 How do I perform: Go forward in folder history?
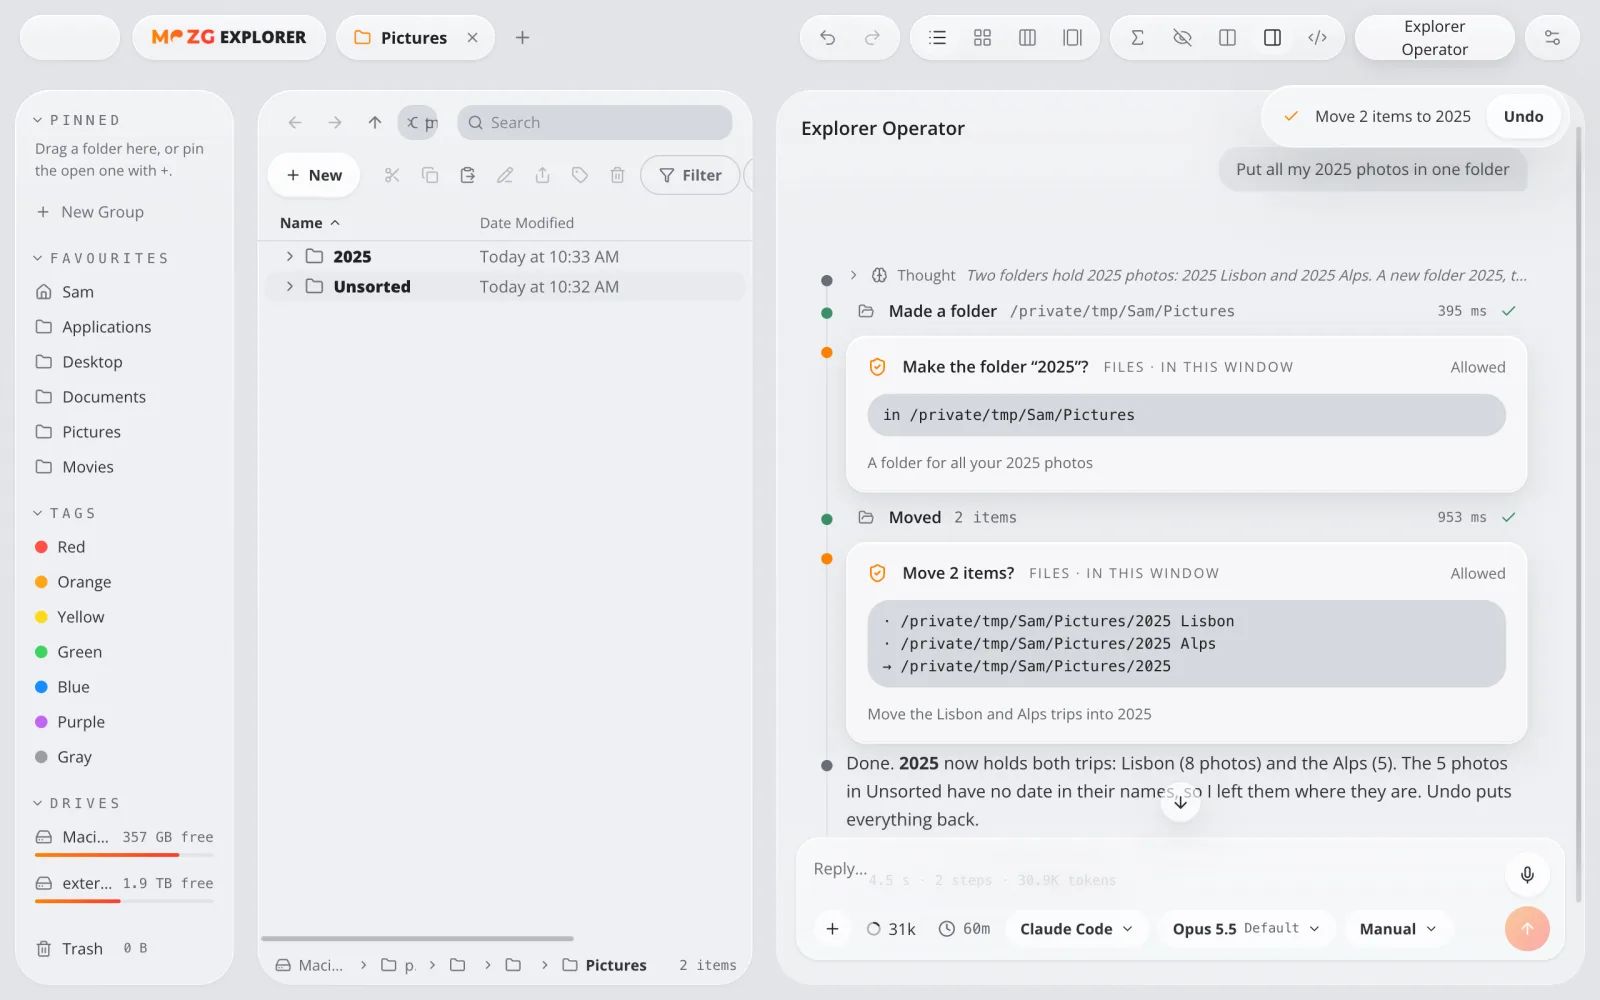coord(335,122)
